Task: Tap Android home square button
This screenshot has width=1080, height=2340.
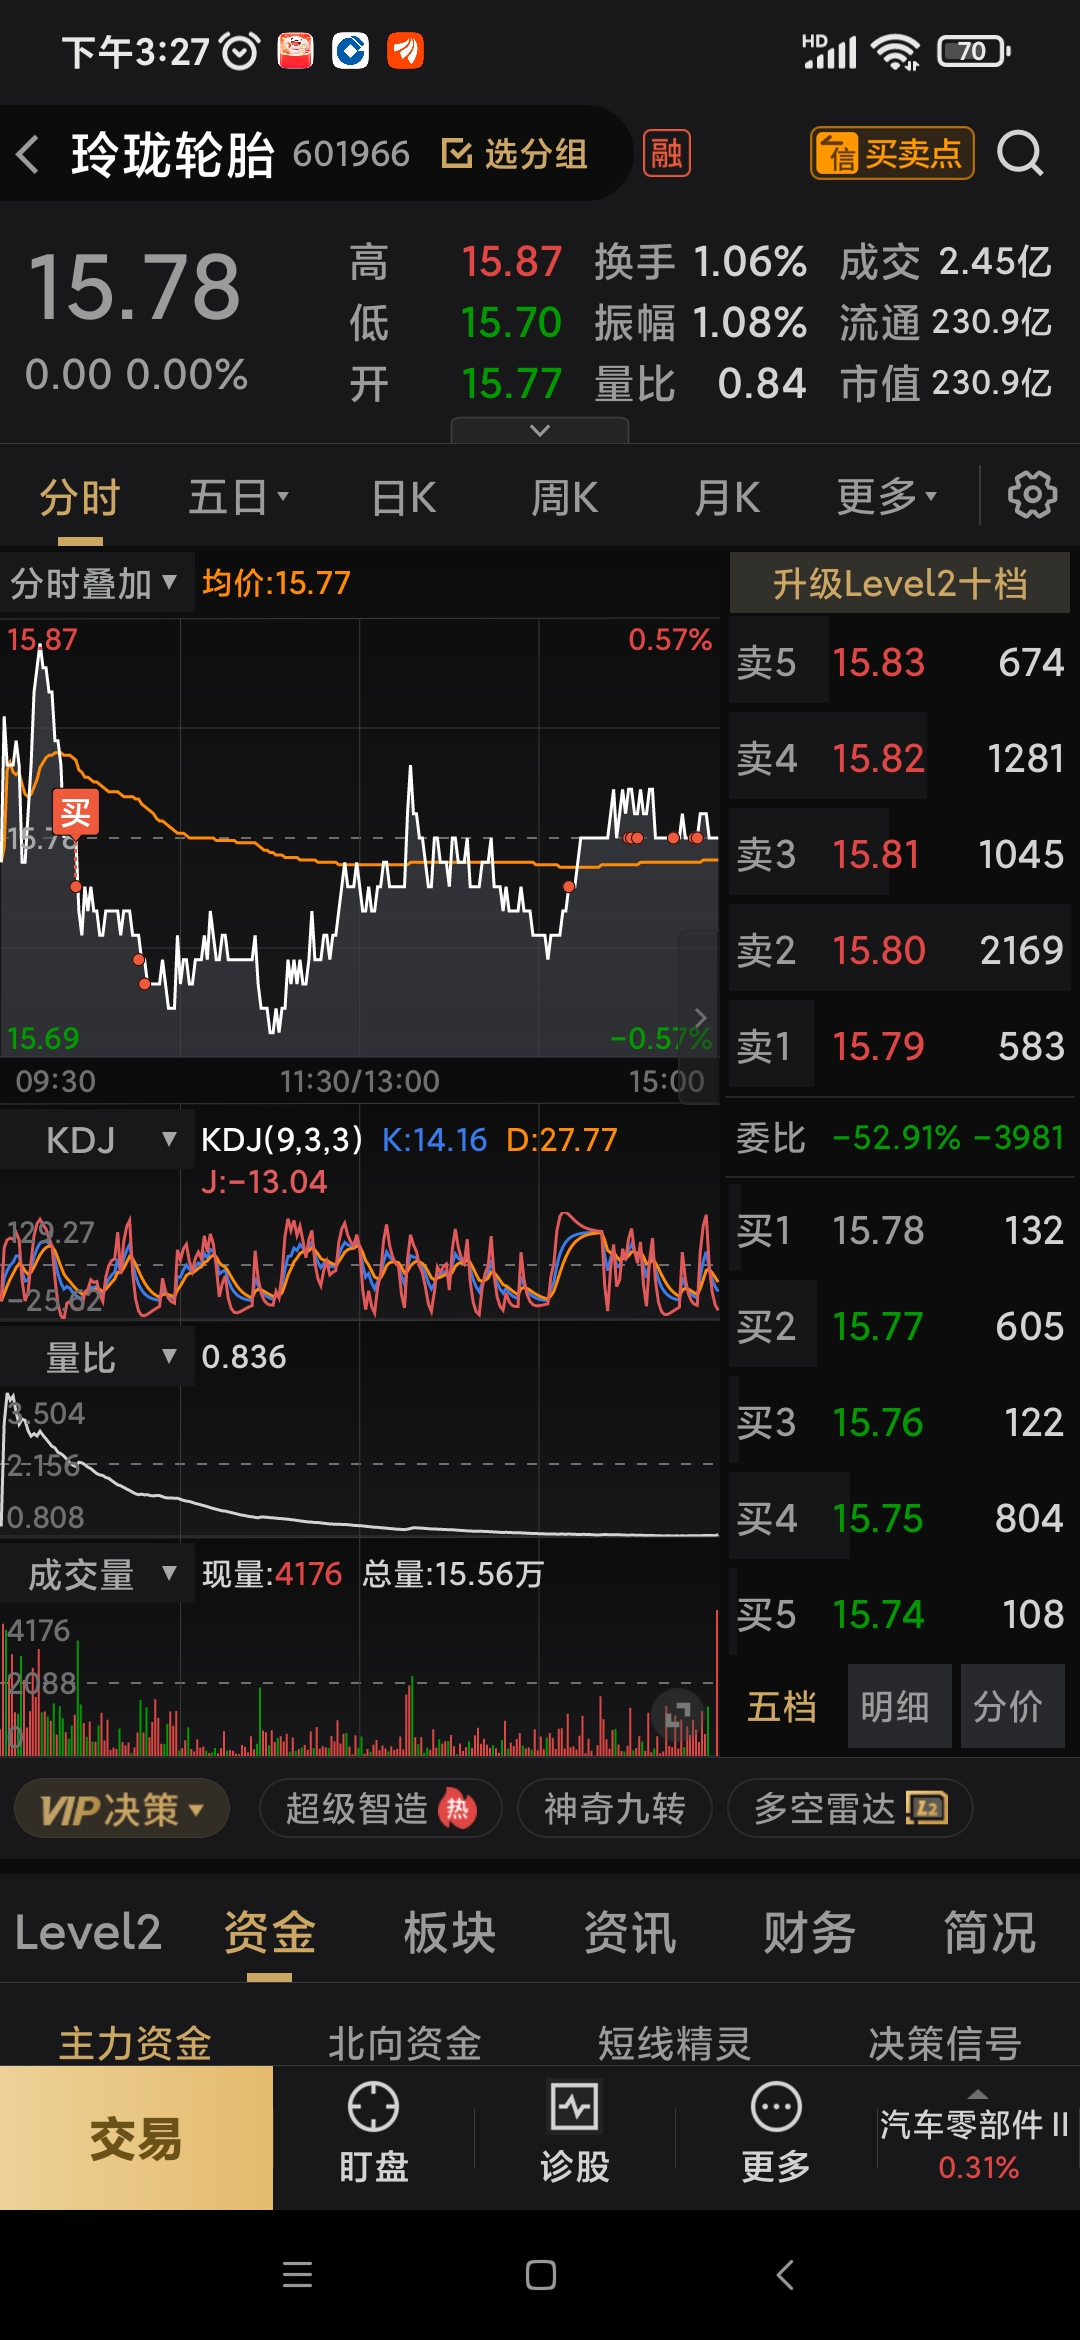Action: click(x=541, y=2276)
